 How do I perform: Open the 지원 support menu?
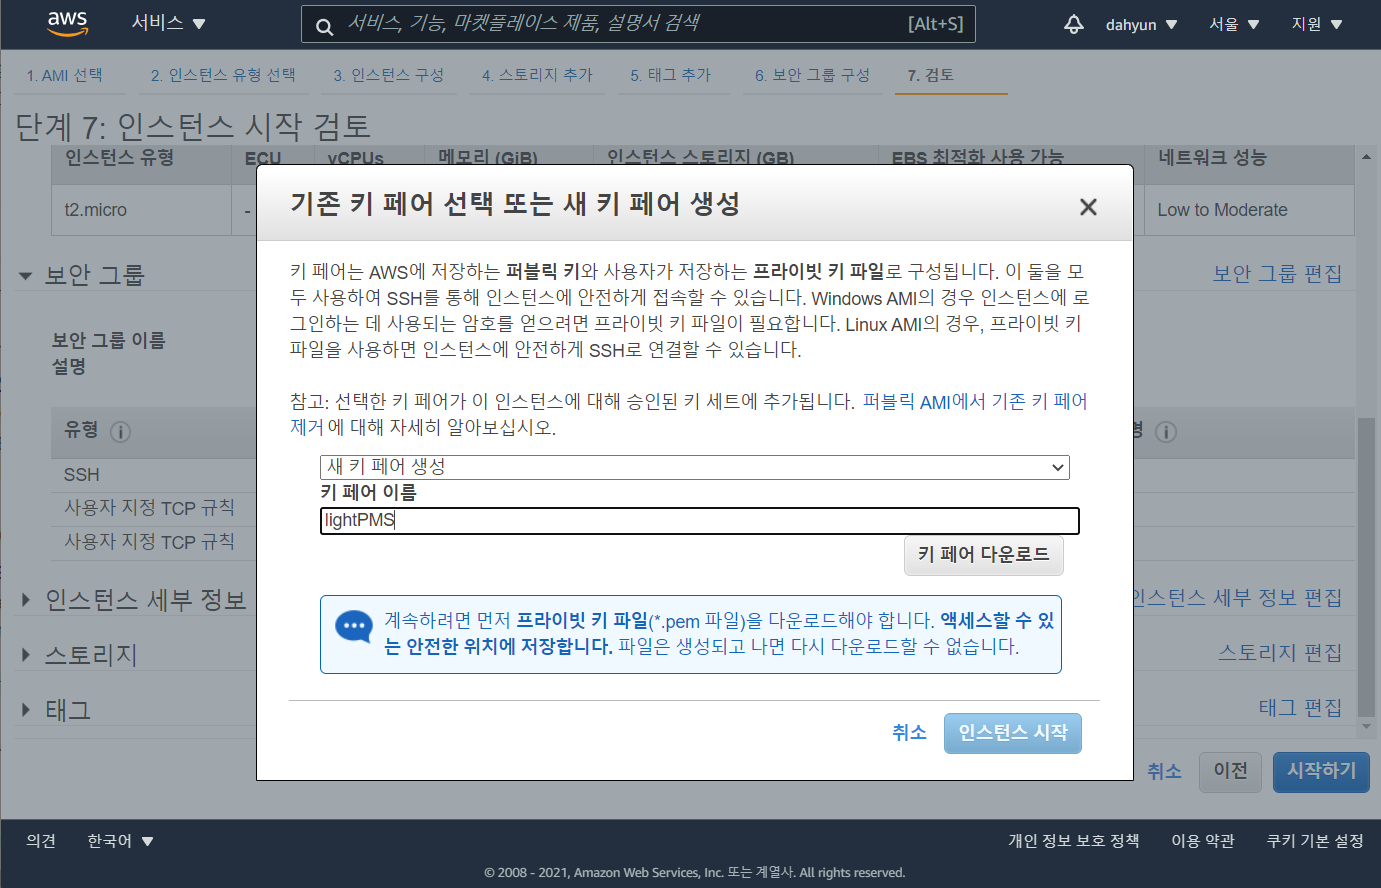click(1316, 24)
